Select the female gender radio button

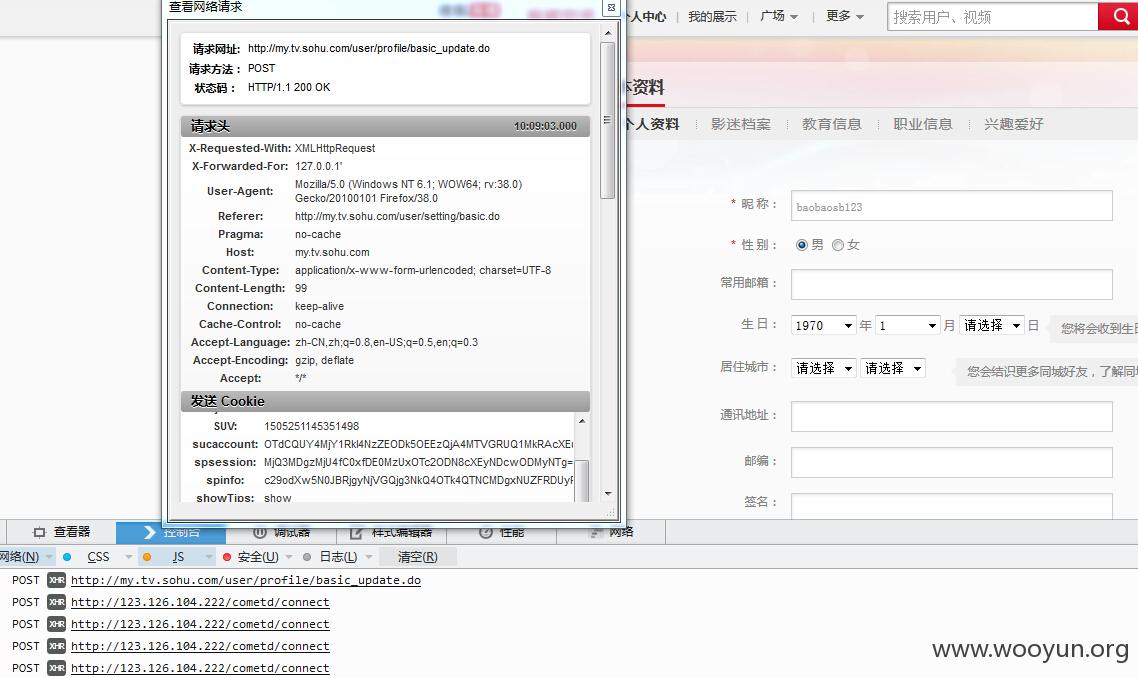(x=838, y=245)
